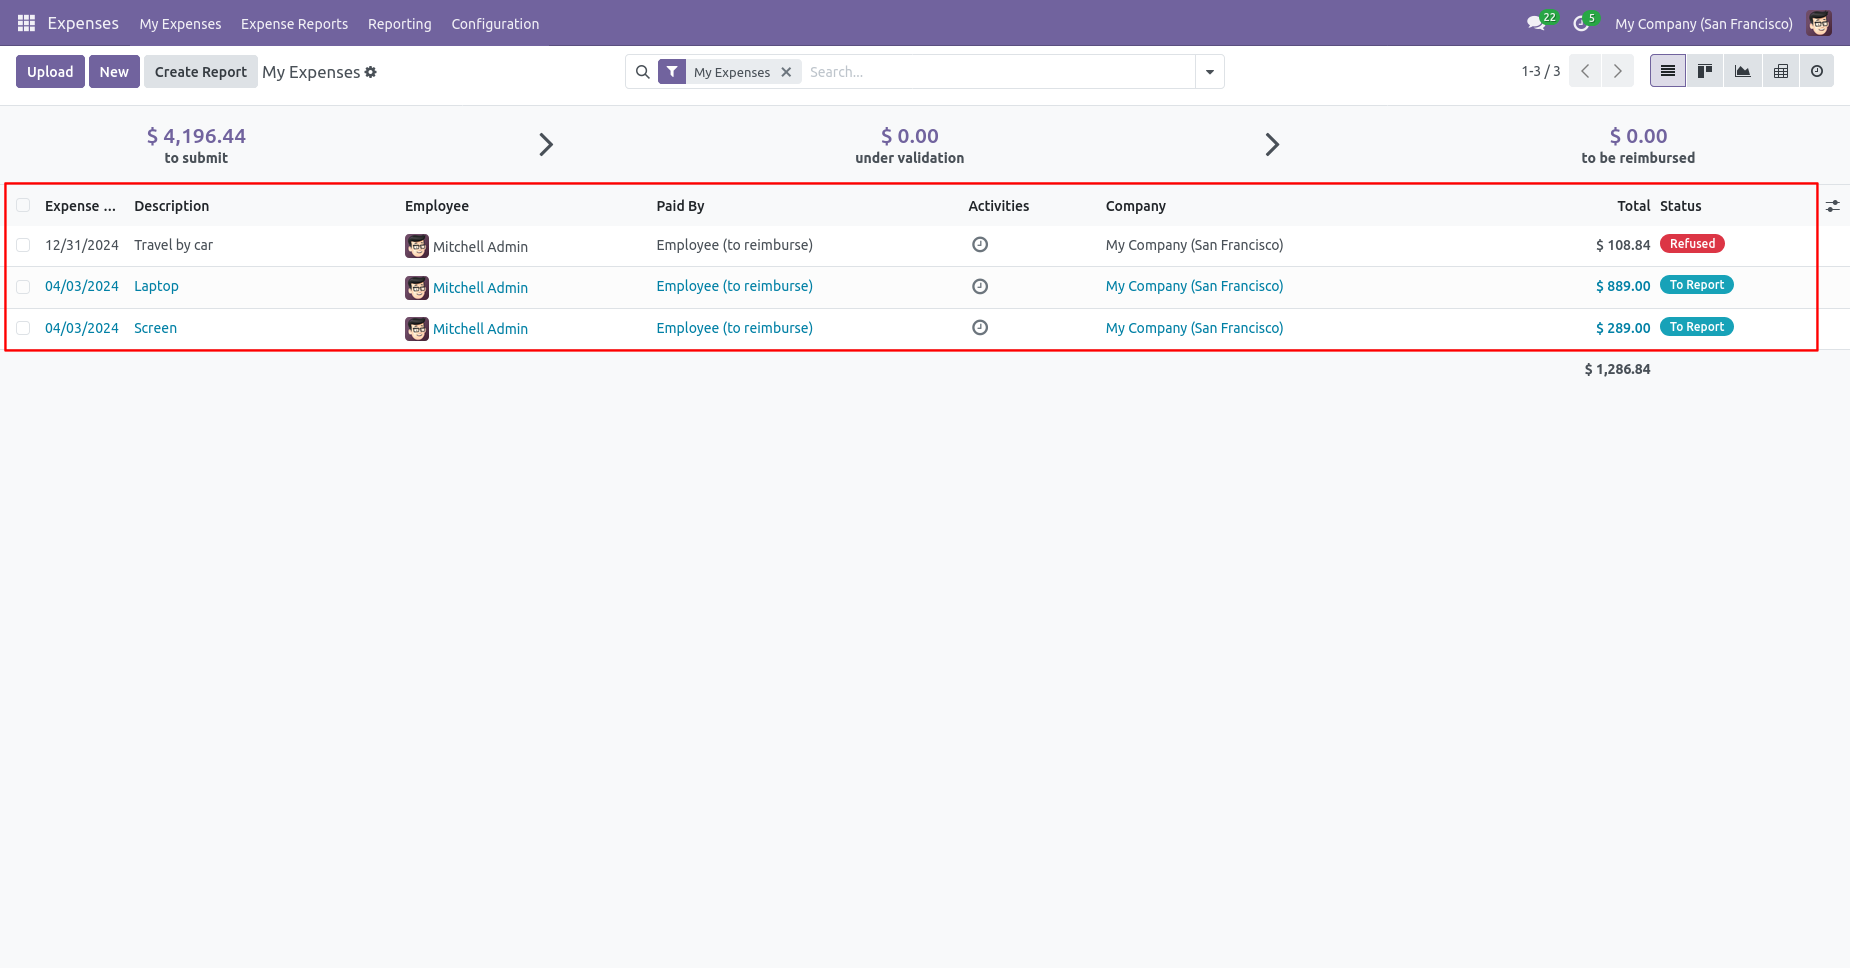Open the Configuration menu
This screenshot has height=968, width=1850.
(x=495, y=24)
